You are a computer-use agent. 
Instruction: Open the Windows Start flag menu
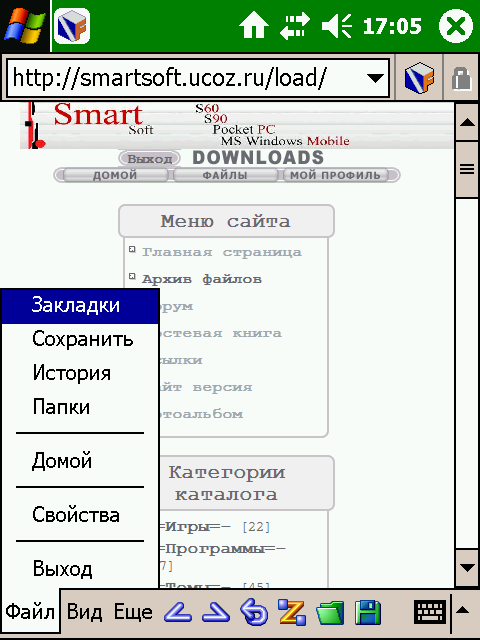click(25, 26)
